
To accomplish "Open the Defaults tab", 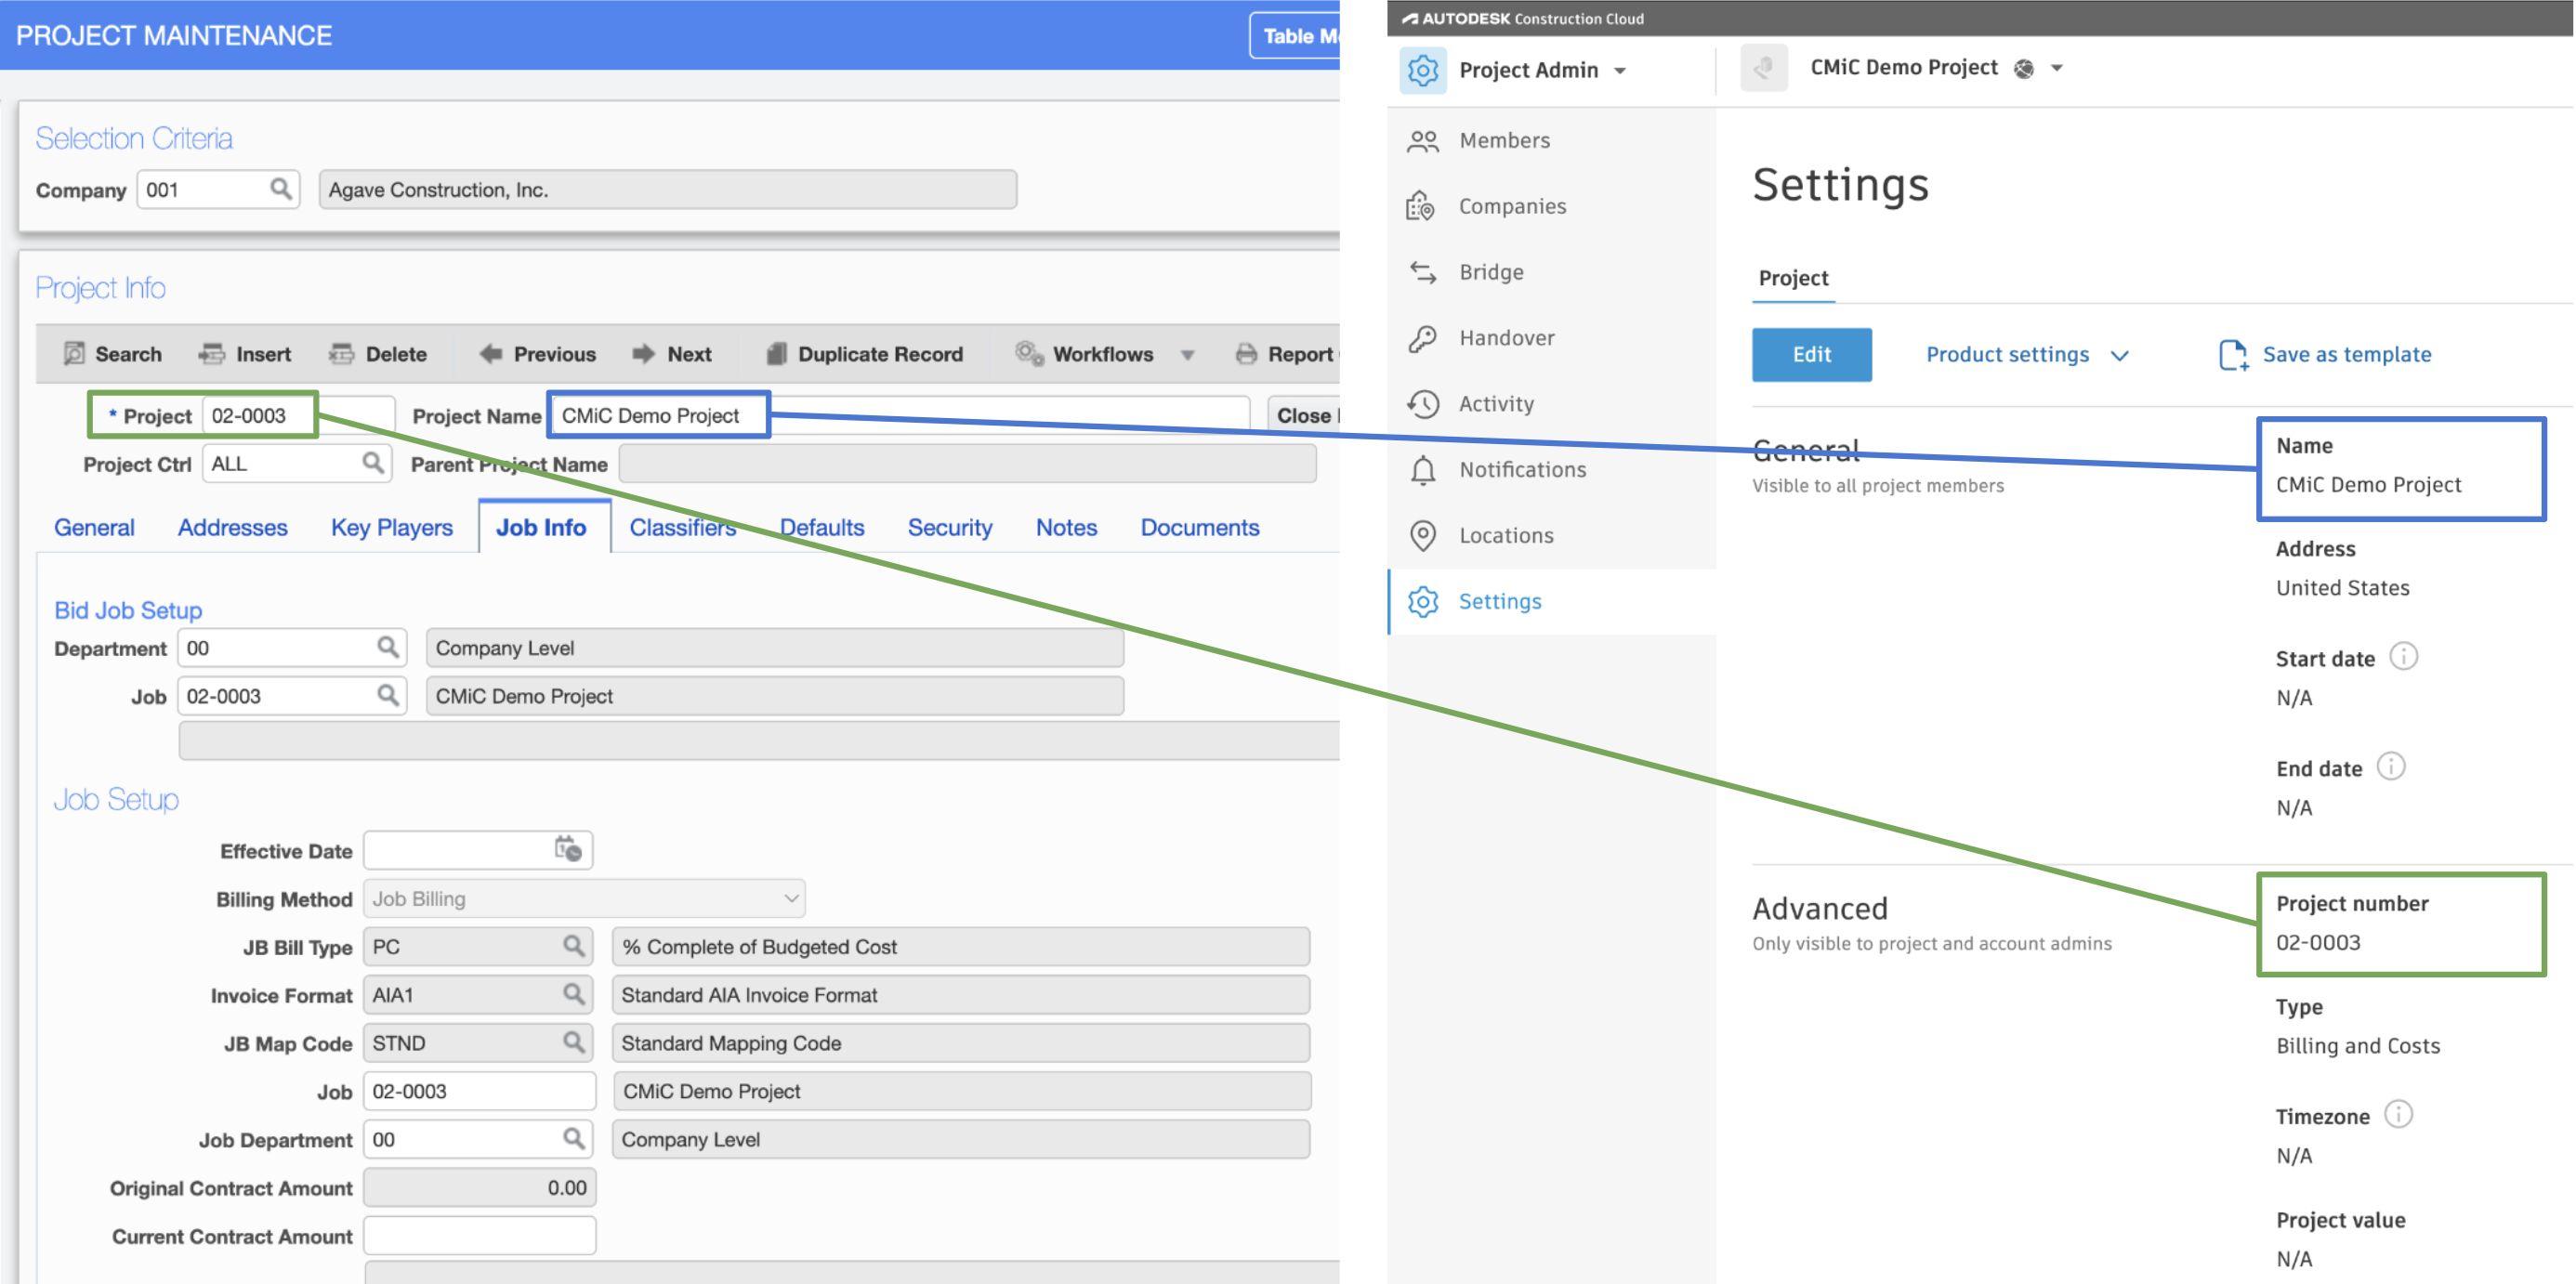I will point(822,527).
